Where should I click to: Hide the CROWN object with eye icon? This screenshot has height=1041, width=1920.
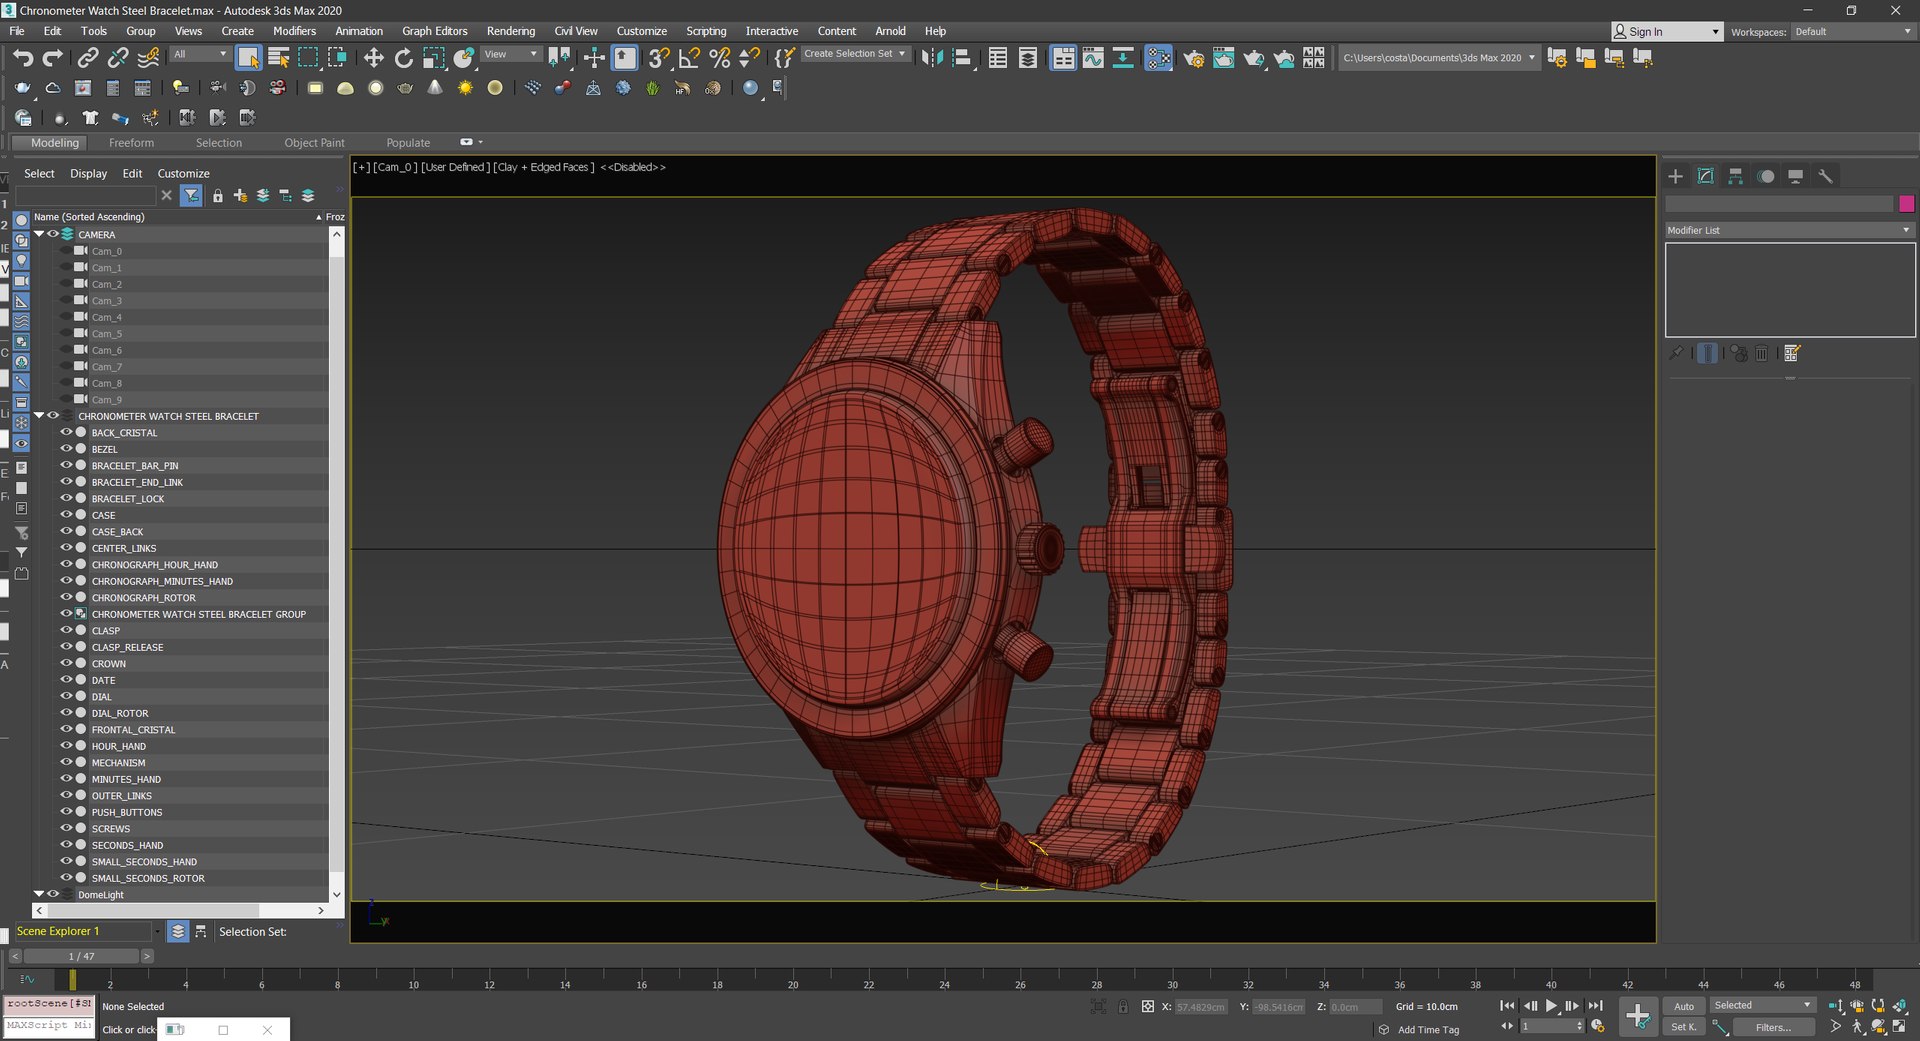click(66, 663)
